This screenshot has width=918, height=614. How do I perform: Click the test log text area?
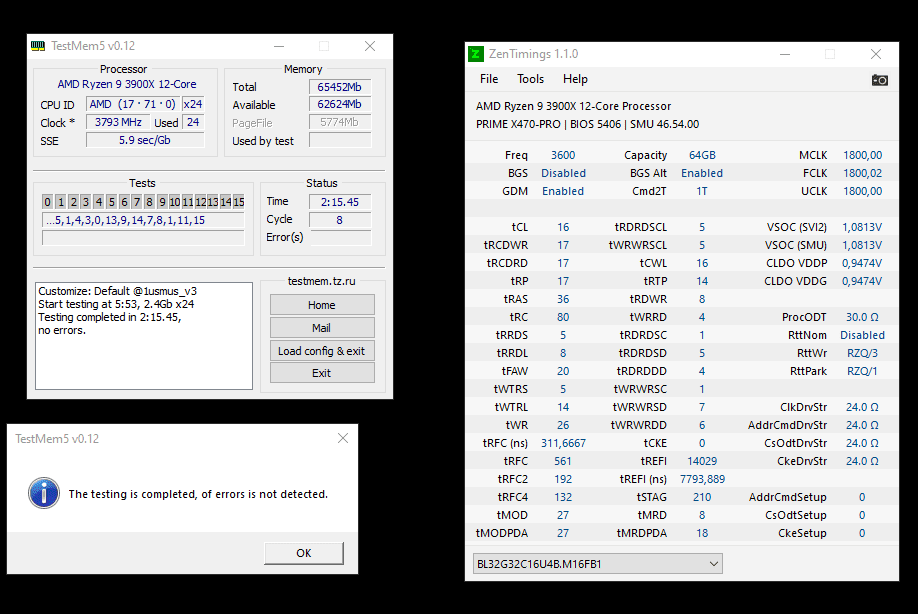144,336
